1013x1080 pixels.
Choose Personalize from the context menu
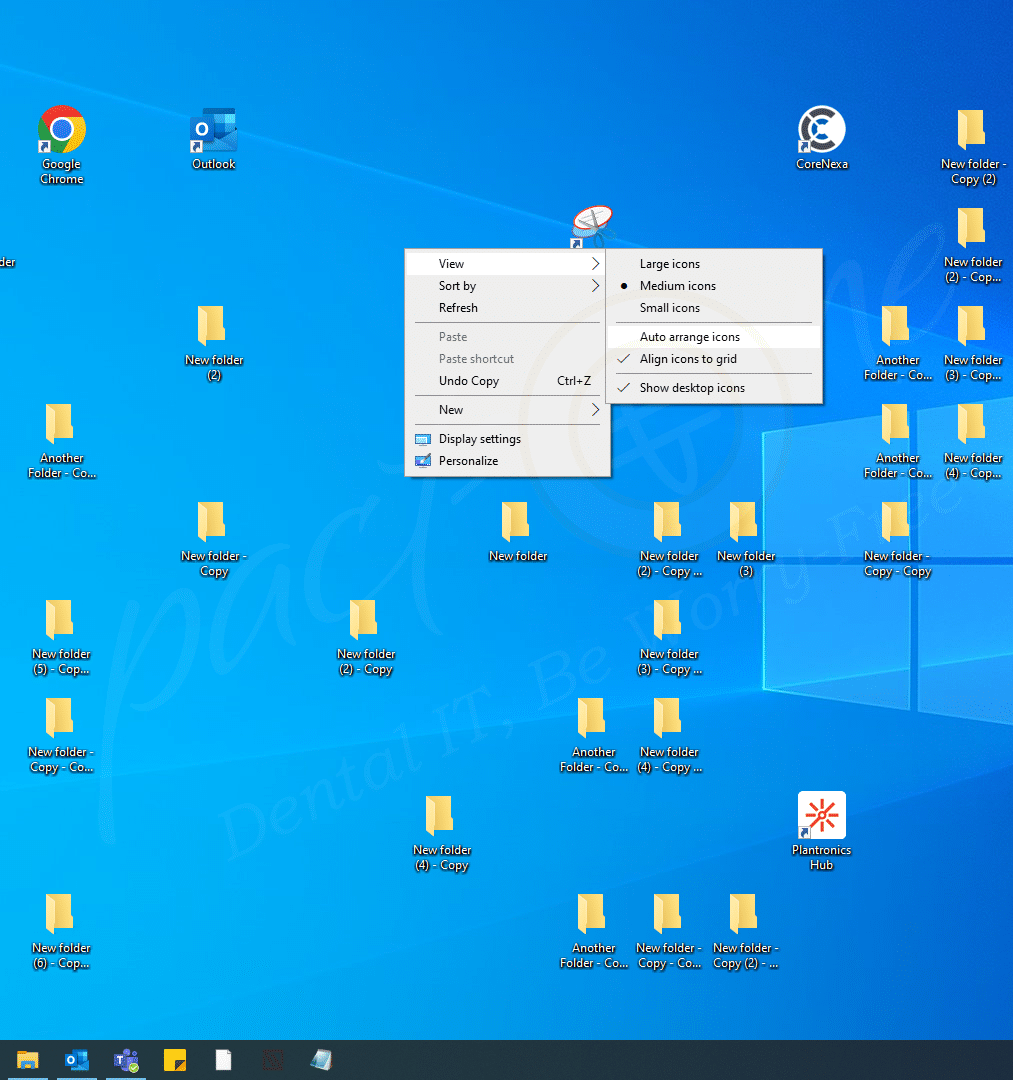click(x=467, y=460)
